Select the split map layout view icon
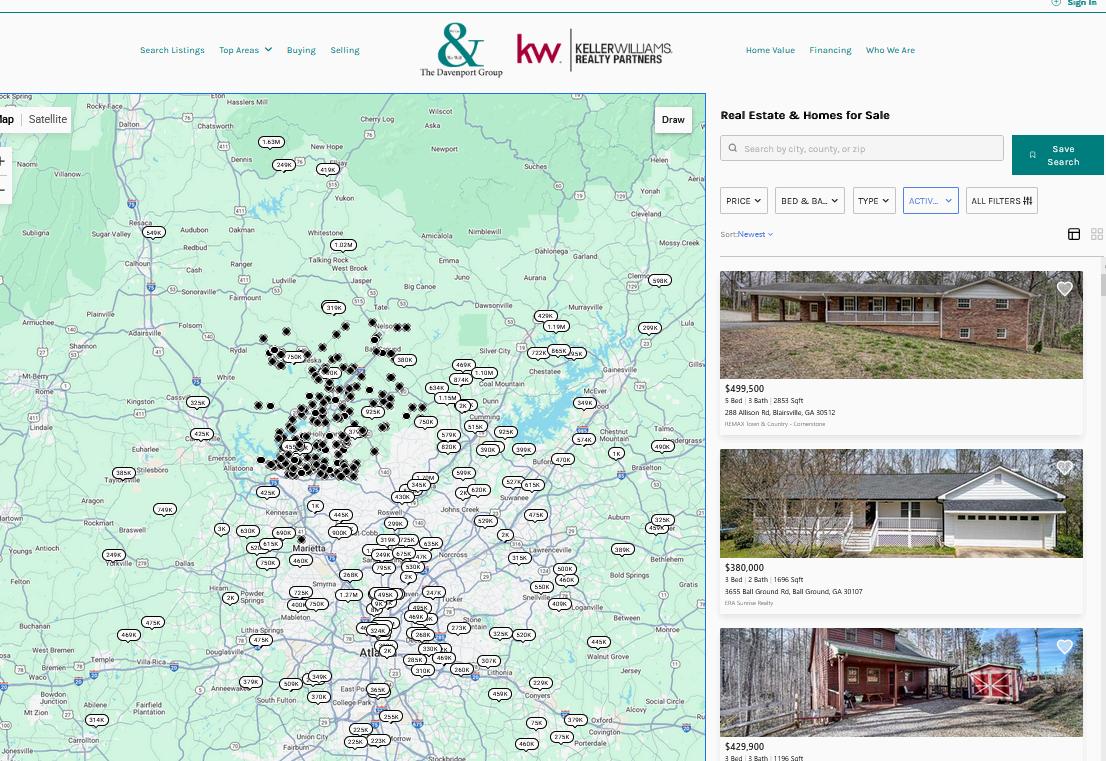Viewport: 1106px width, 761px height. point(1074,234)
